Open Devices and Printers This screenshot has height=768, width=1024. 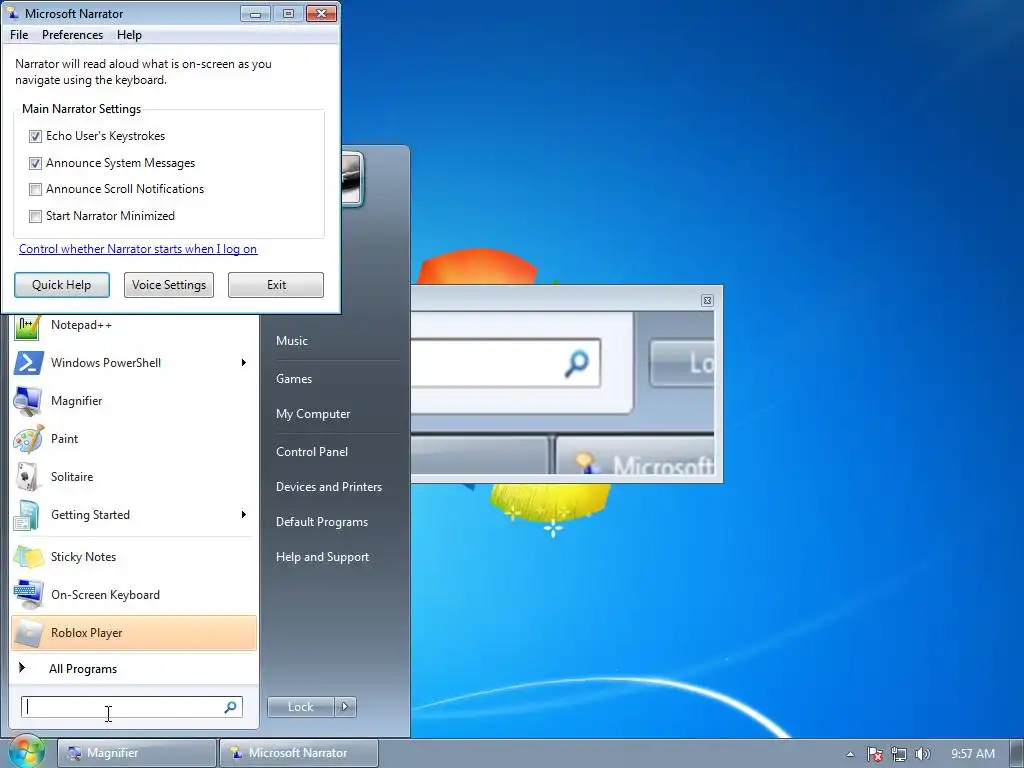(x=328, y=487)
